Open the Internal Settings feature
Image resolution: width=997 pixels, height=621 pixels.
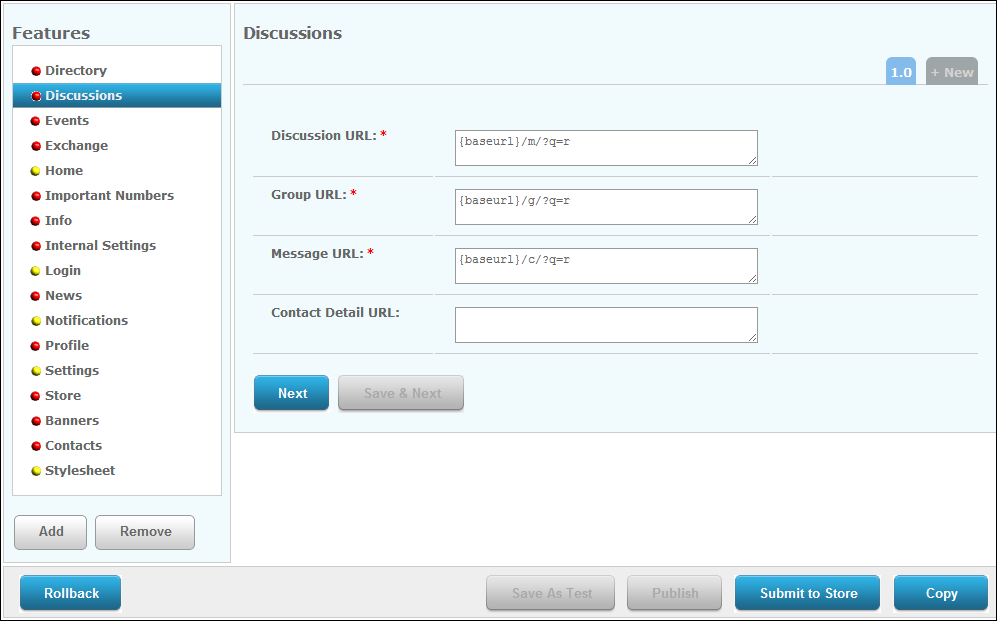click(100, 246)
